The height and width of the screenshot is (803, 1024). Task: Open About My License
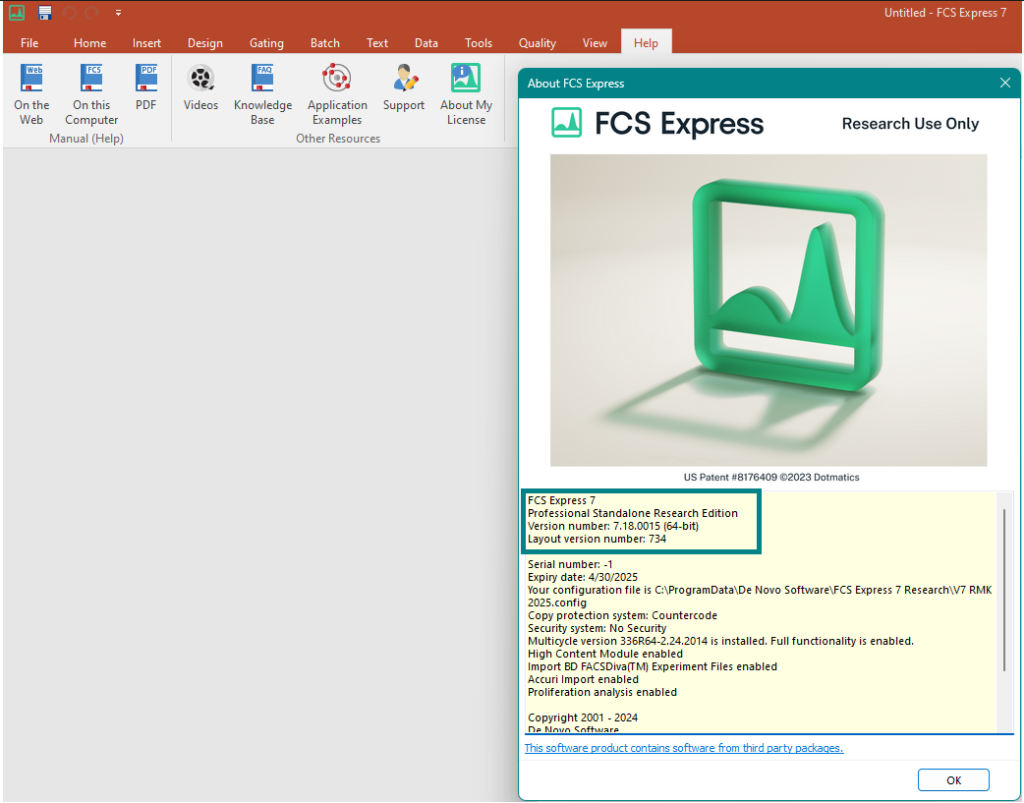[x=466, y=92]
